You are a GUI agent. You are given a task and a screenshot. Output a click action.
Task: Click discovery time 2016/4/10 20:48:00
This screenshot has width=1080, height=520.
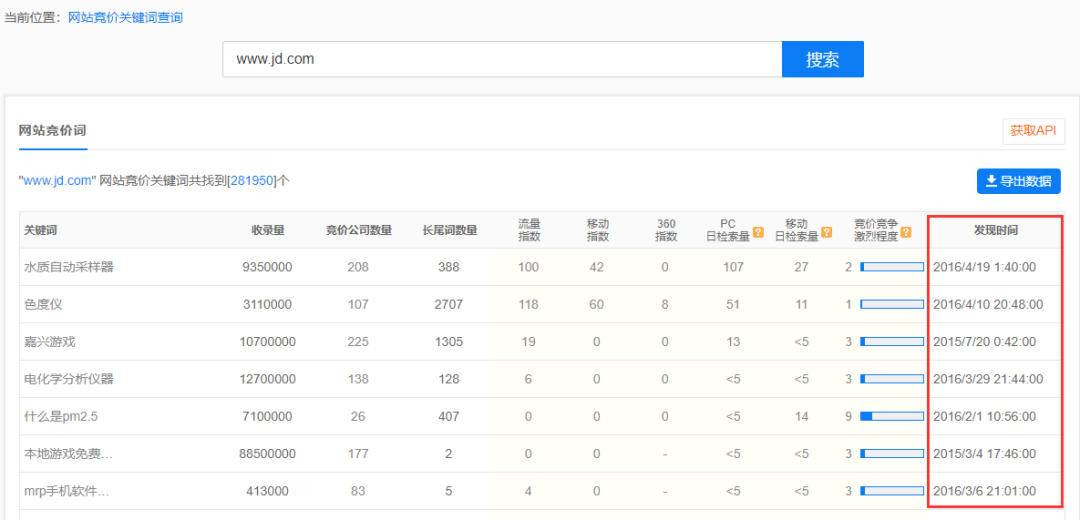(988, 304)
